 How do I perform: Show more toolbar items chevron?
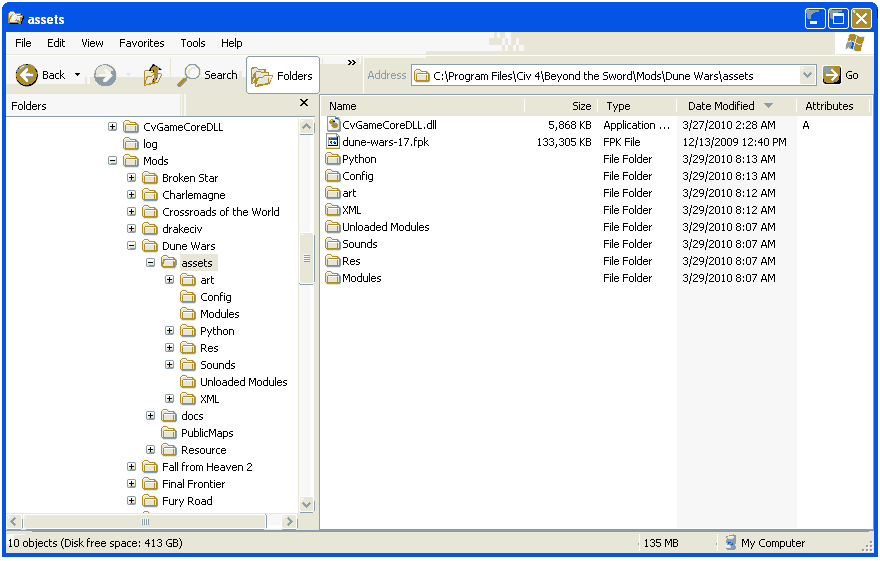pyautogui.click(x=352, y=62)
